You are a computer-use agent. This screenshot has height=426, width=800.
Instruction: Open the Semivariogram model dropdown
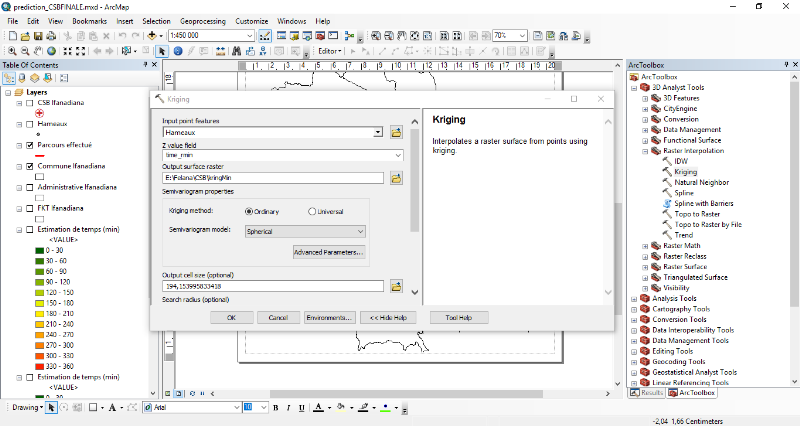pos(360,231)
